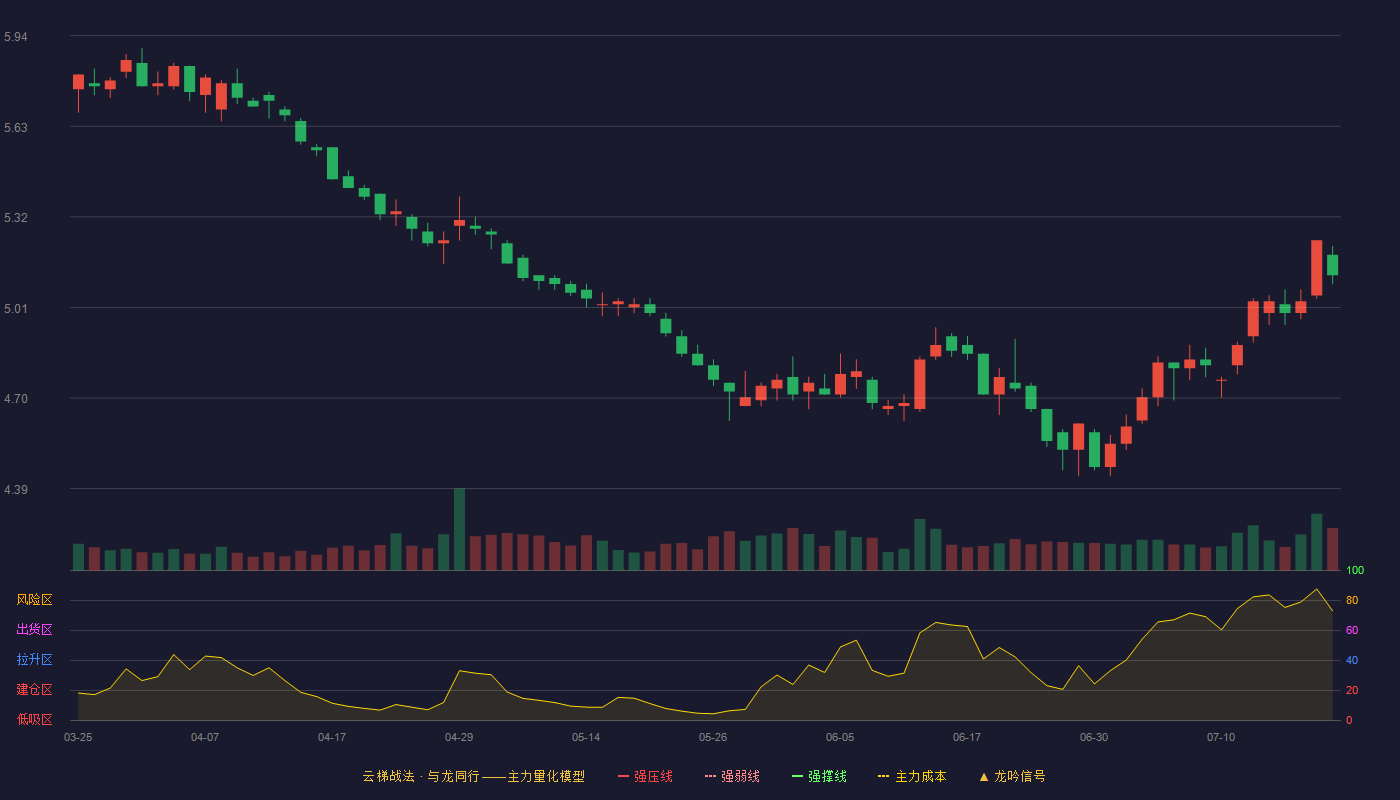Select the 风险区 zone label
This screenshot has width=1400, height=800.
pyautogui.click(x=34, y=600)
